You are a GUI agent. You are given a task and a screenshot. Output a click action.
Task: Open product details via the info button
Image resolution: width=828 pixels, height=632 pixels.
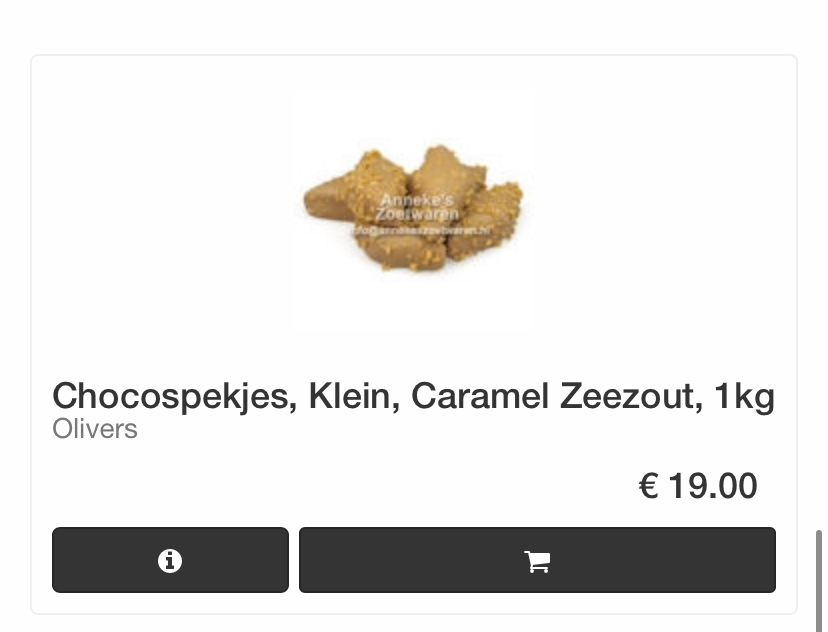171,560
